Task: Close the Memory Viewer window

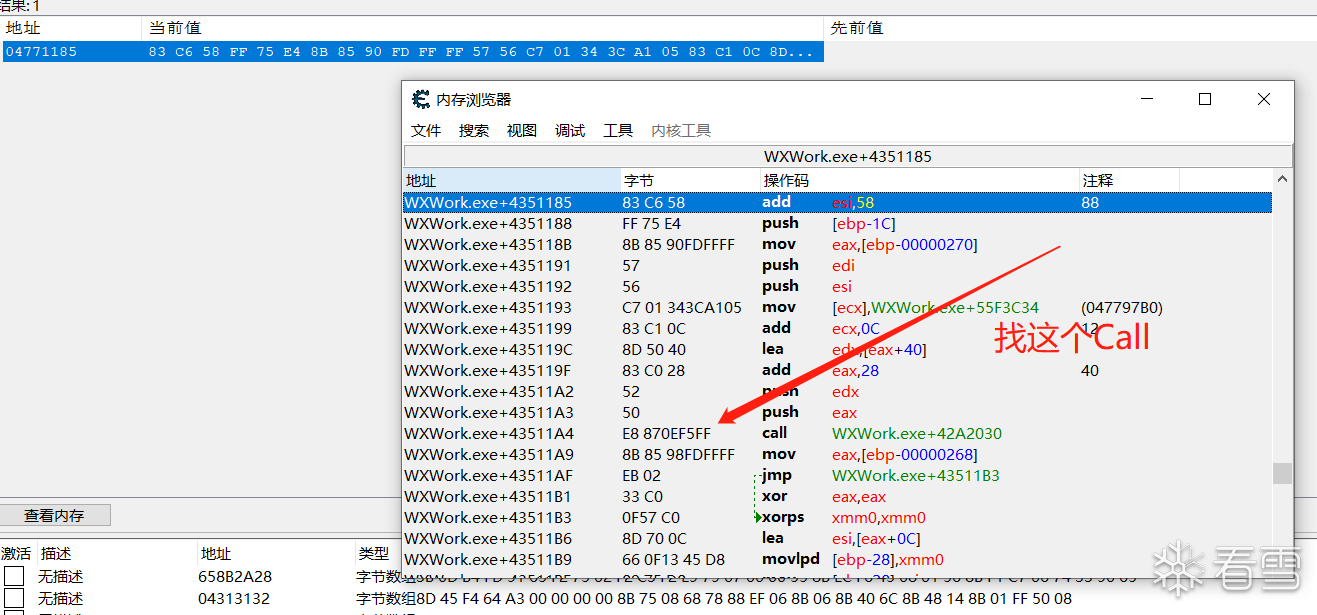Action: coord(1264,99)
